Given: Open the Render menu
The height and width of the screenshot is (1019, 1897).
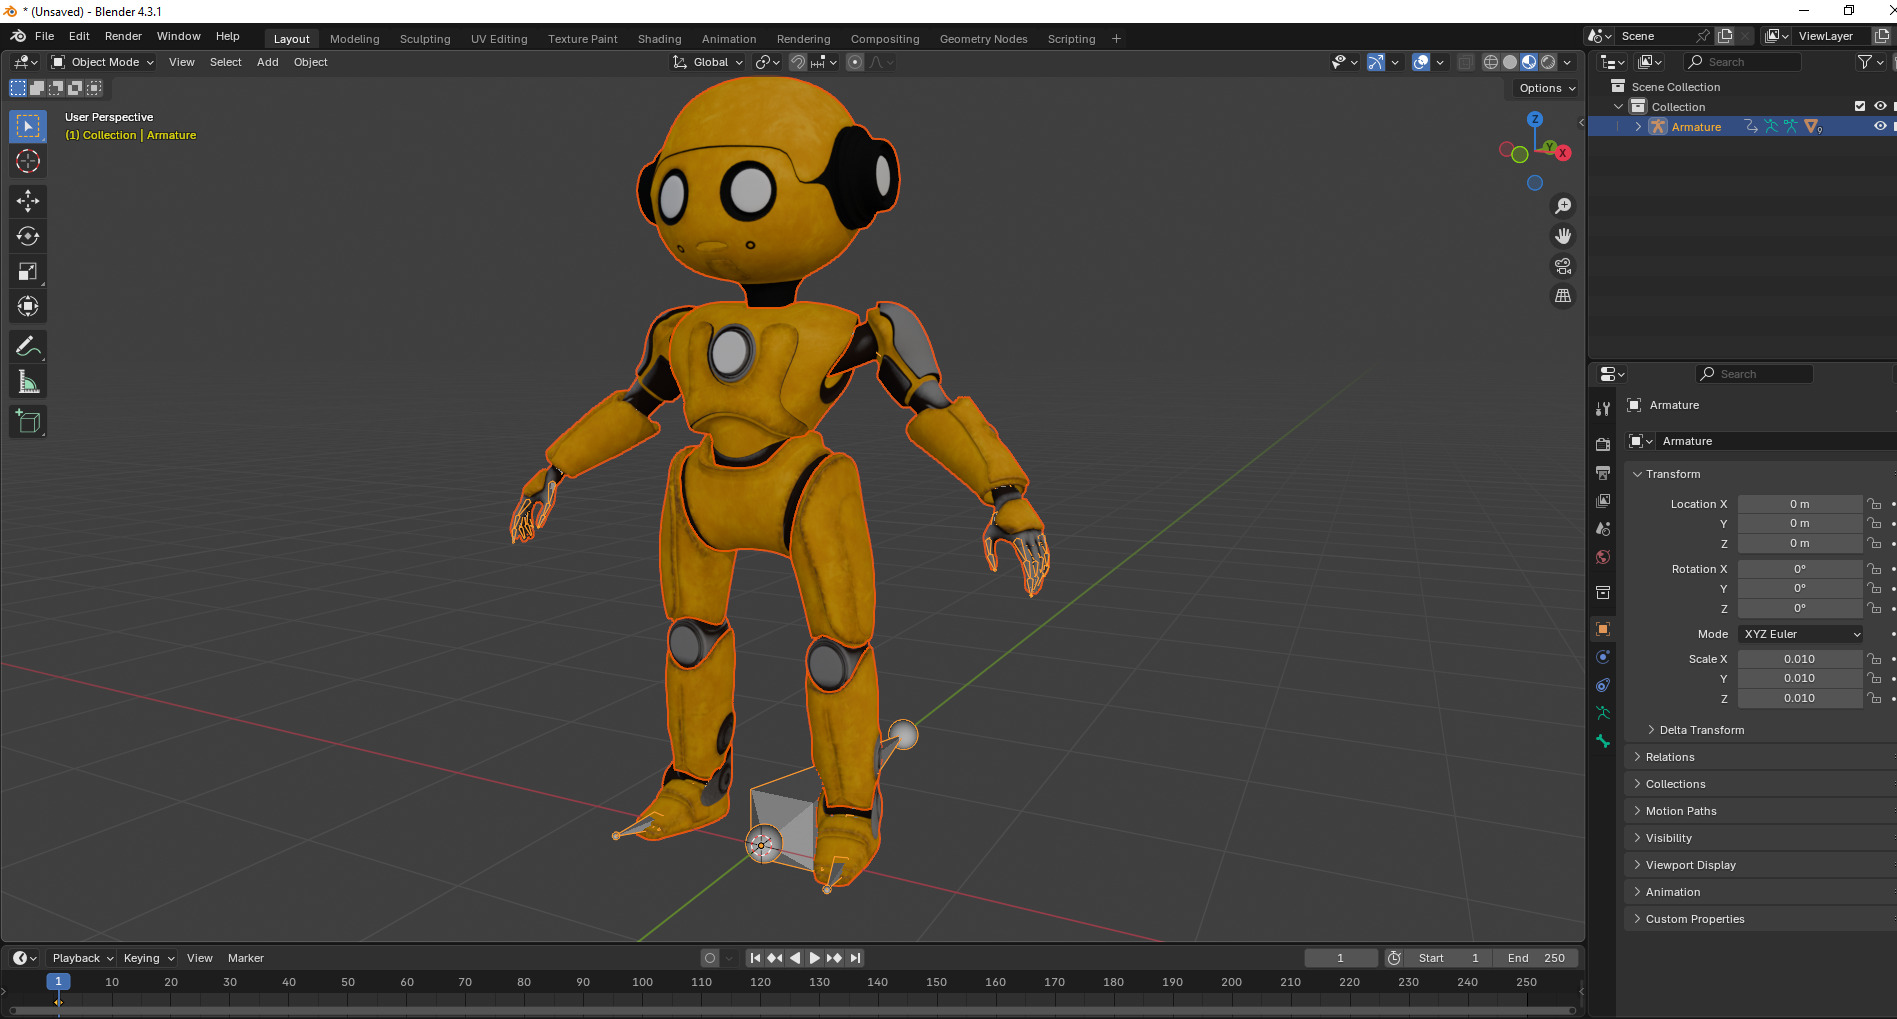Looking at the screenshot, I should [x=123, y=36].
